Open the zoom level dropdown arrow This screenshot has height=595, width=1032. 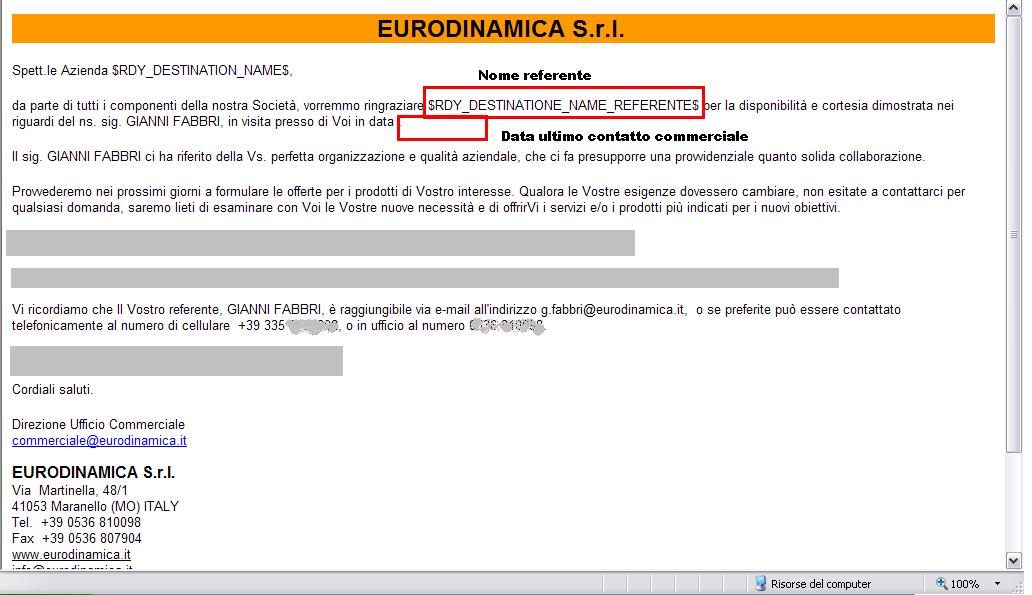(x=997, y=584)
